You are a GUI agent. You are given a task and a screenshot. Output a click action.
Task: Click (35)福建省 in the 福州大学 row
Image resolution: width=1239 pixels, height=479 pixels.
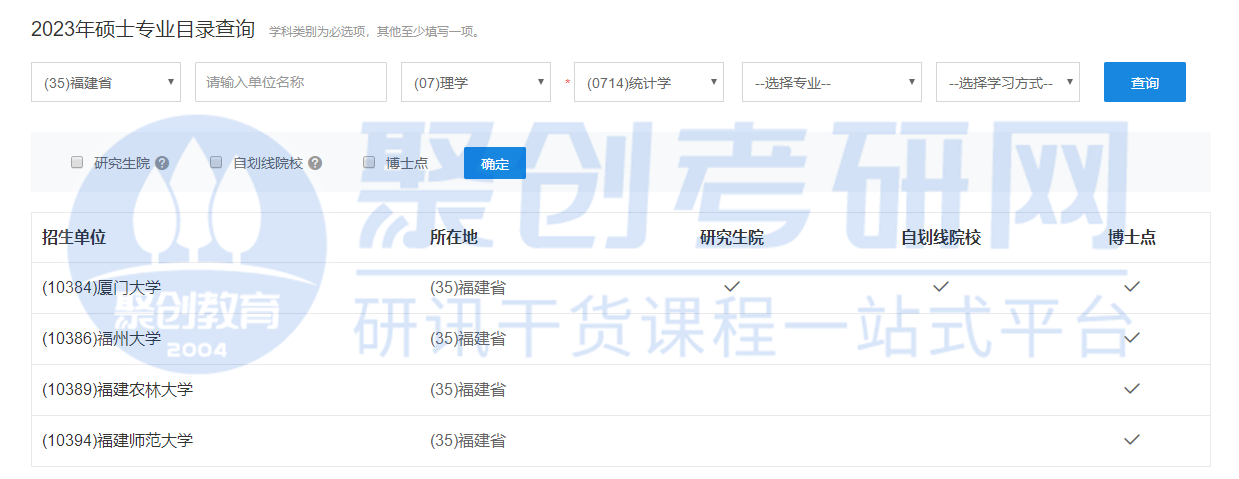(x=468, y=338)
